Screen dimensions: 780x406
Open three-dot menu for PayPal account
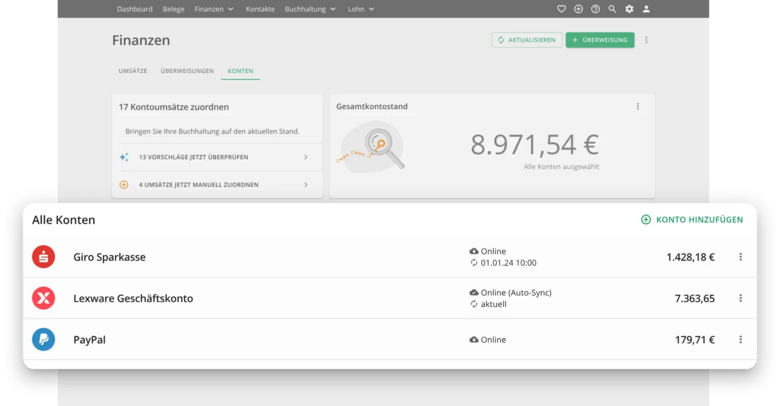tap(740, 340)
